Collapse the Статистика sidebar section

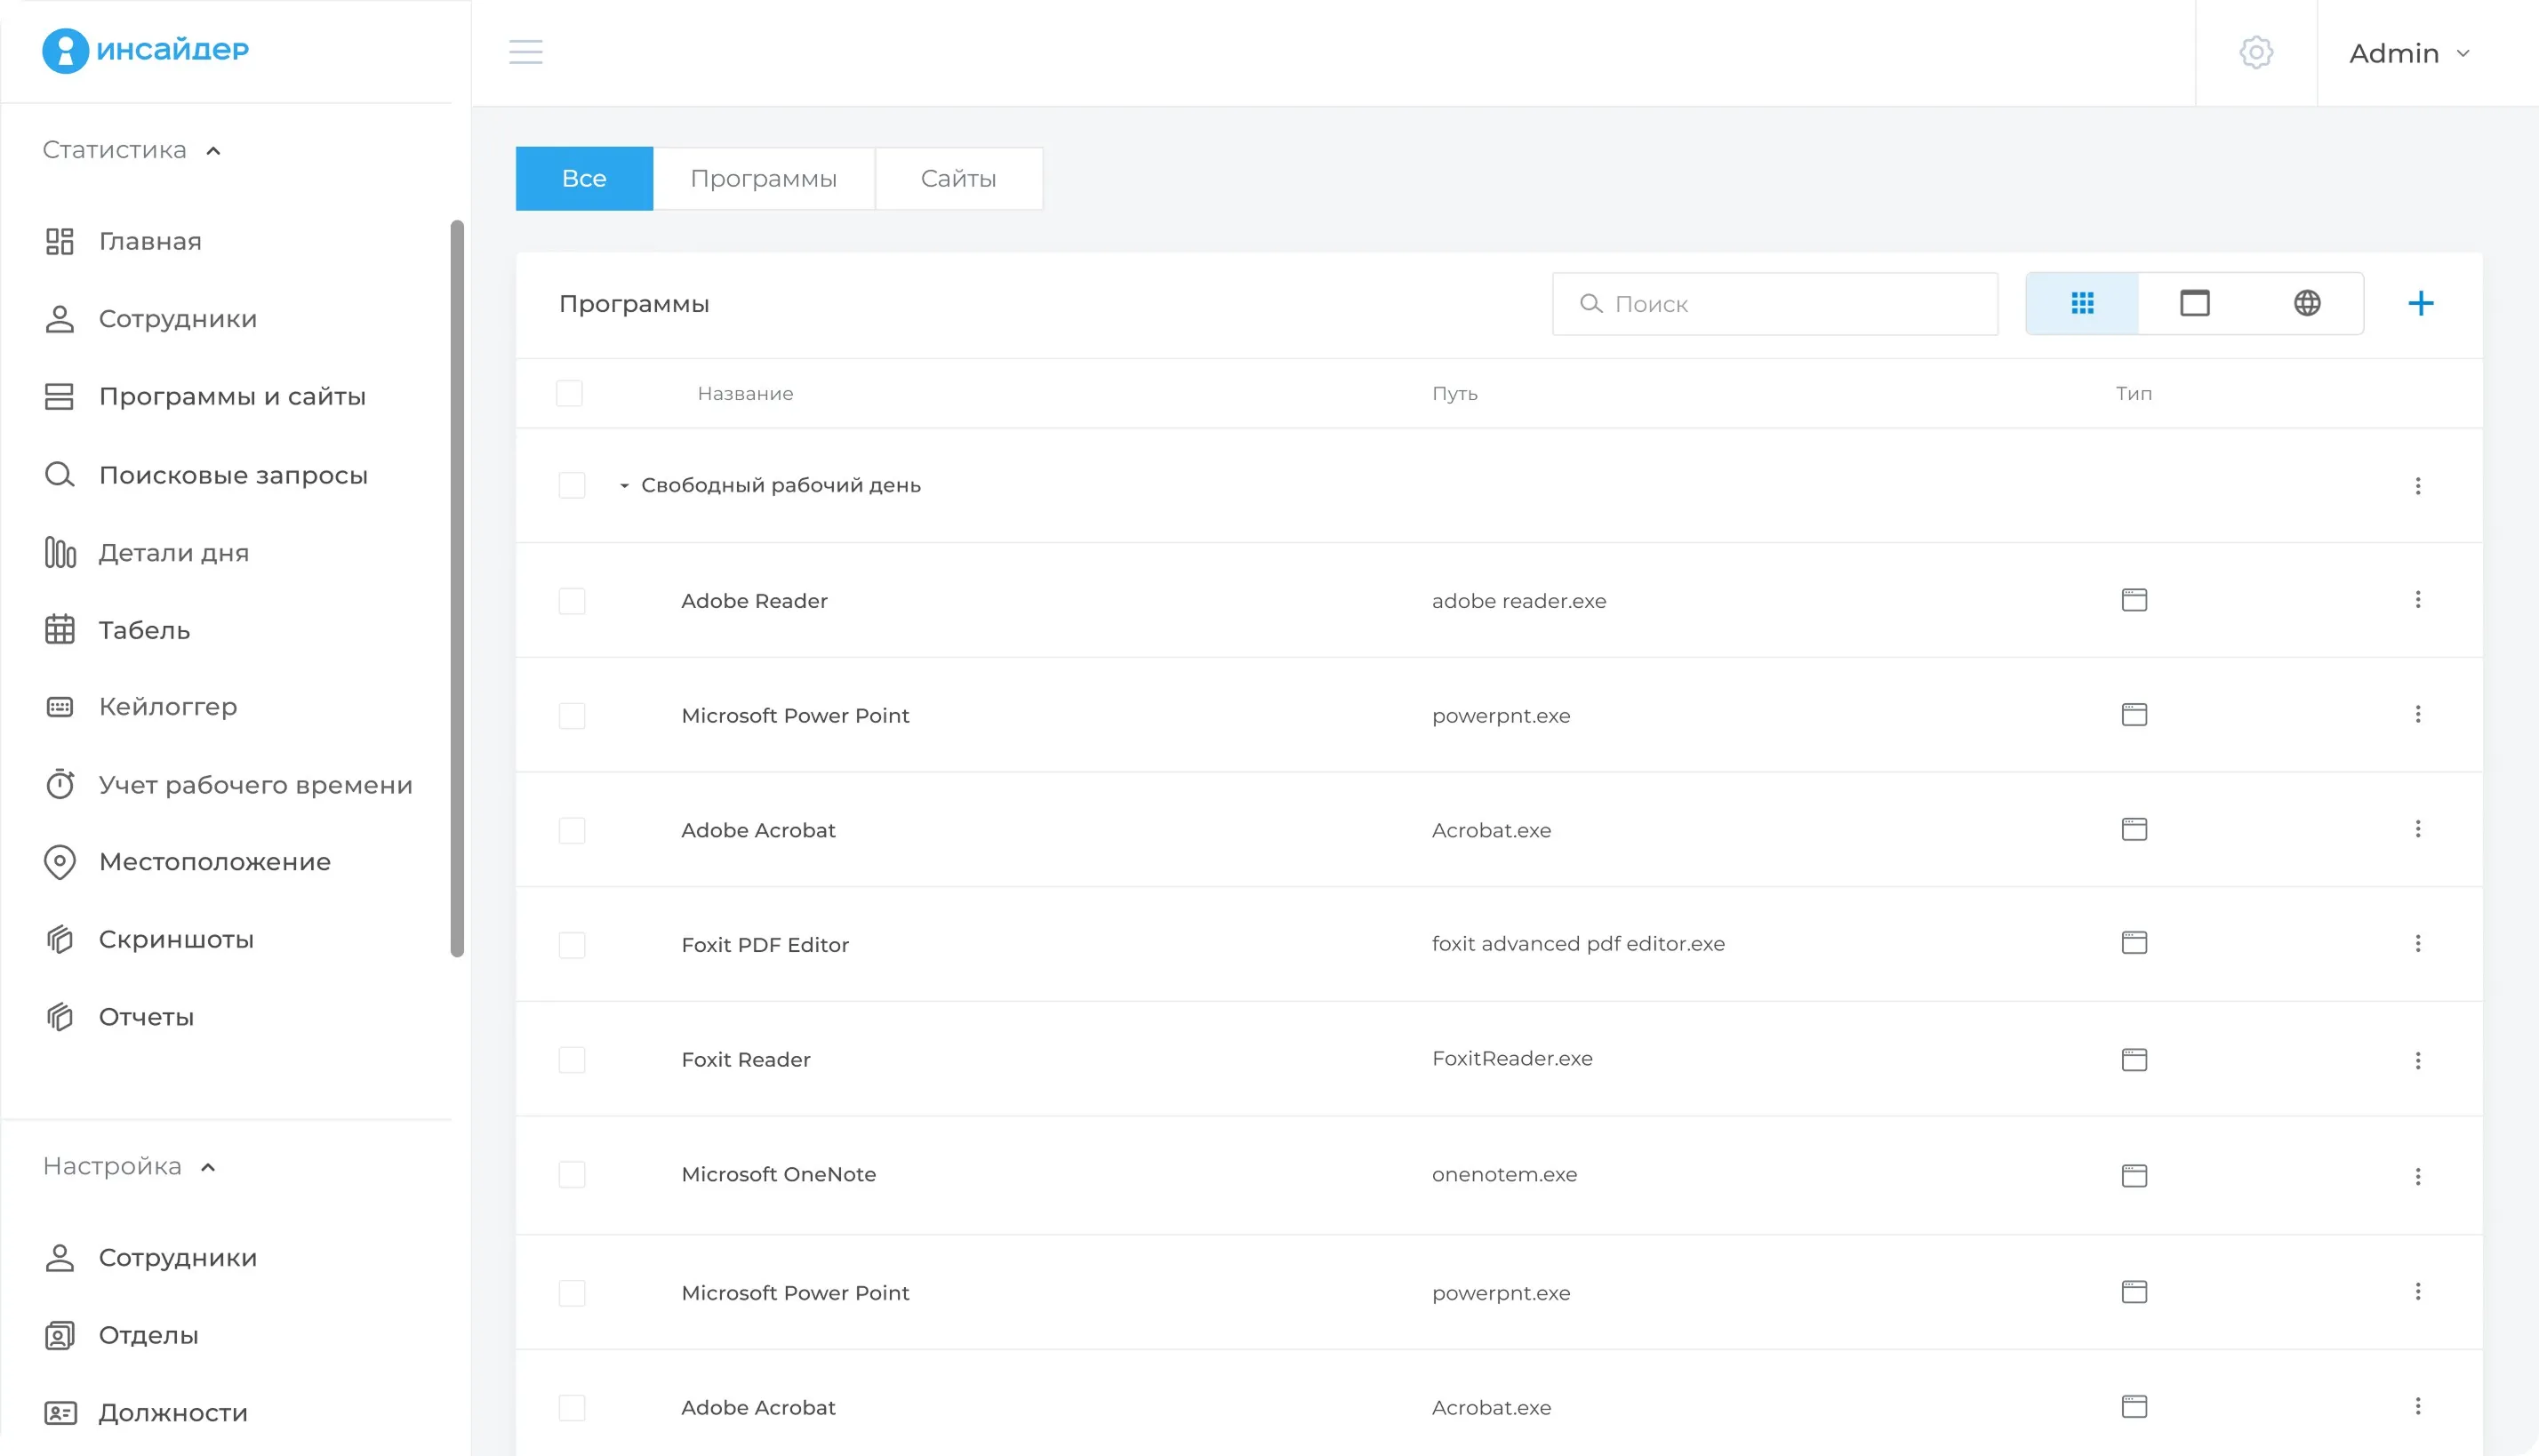pyautogui.click(x=213, y=151)
